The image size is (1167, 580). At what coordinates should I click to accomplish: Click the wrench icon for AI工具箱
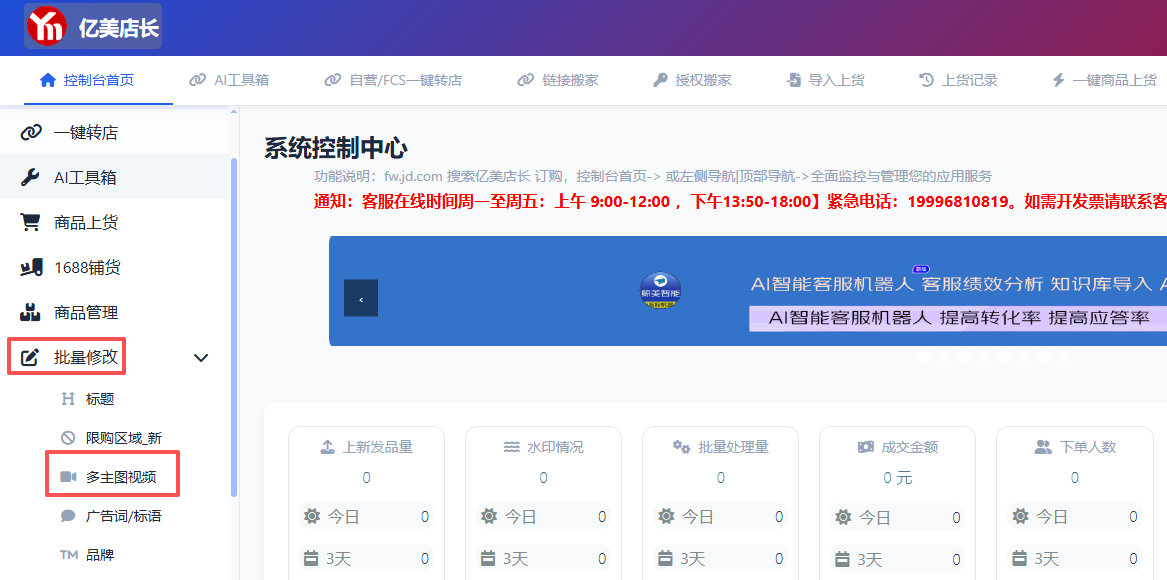[x=31, y=177]
